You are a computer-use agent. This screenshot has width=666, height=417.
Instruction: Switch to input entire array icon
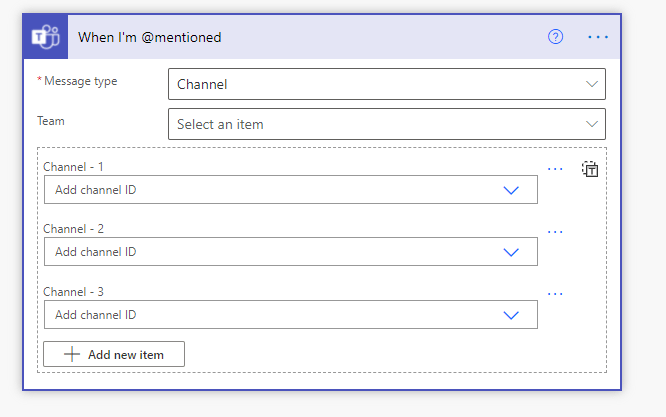click(591, 169)
